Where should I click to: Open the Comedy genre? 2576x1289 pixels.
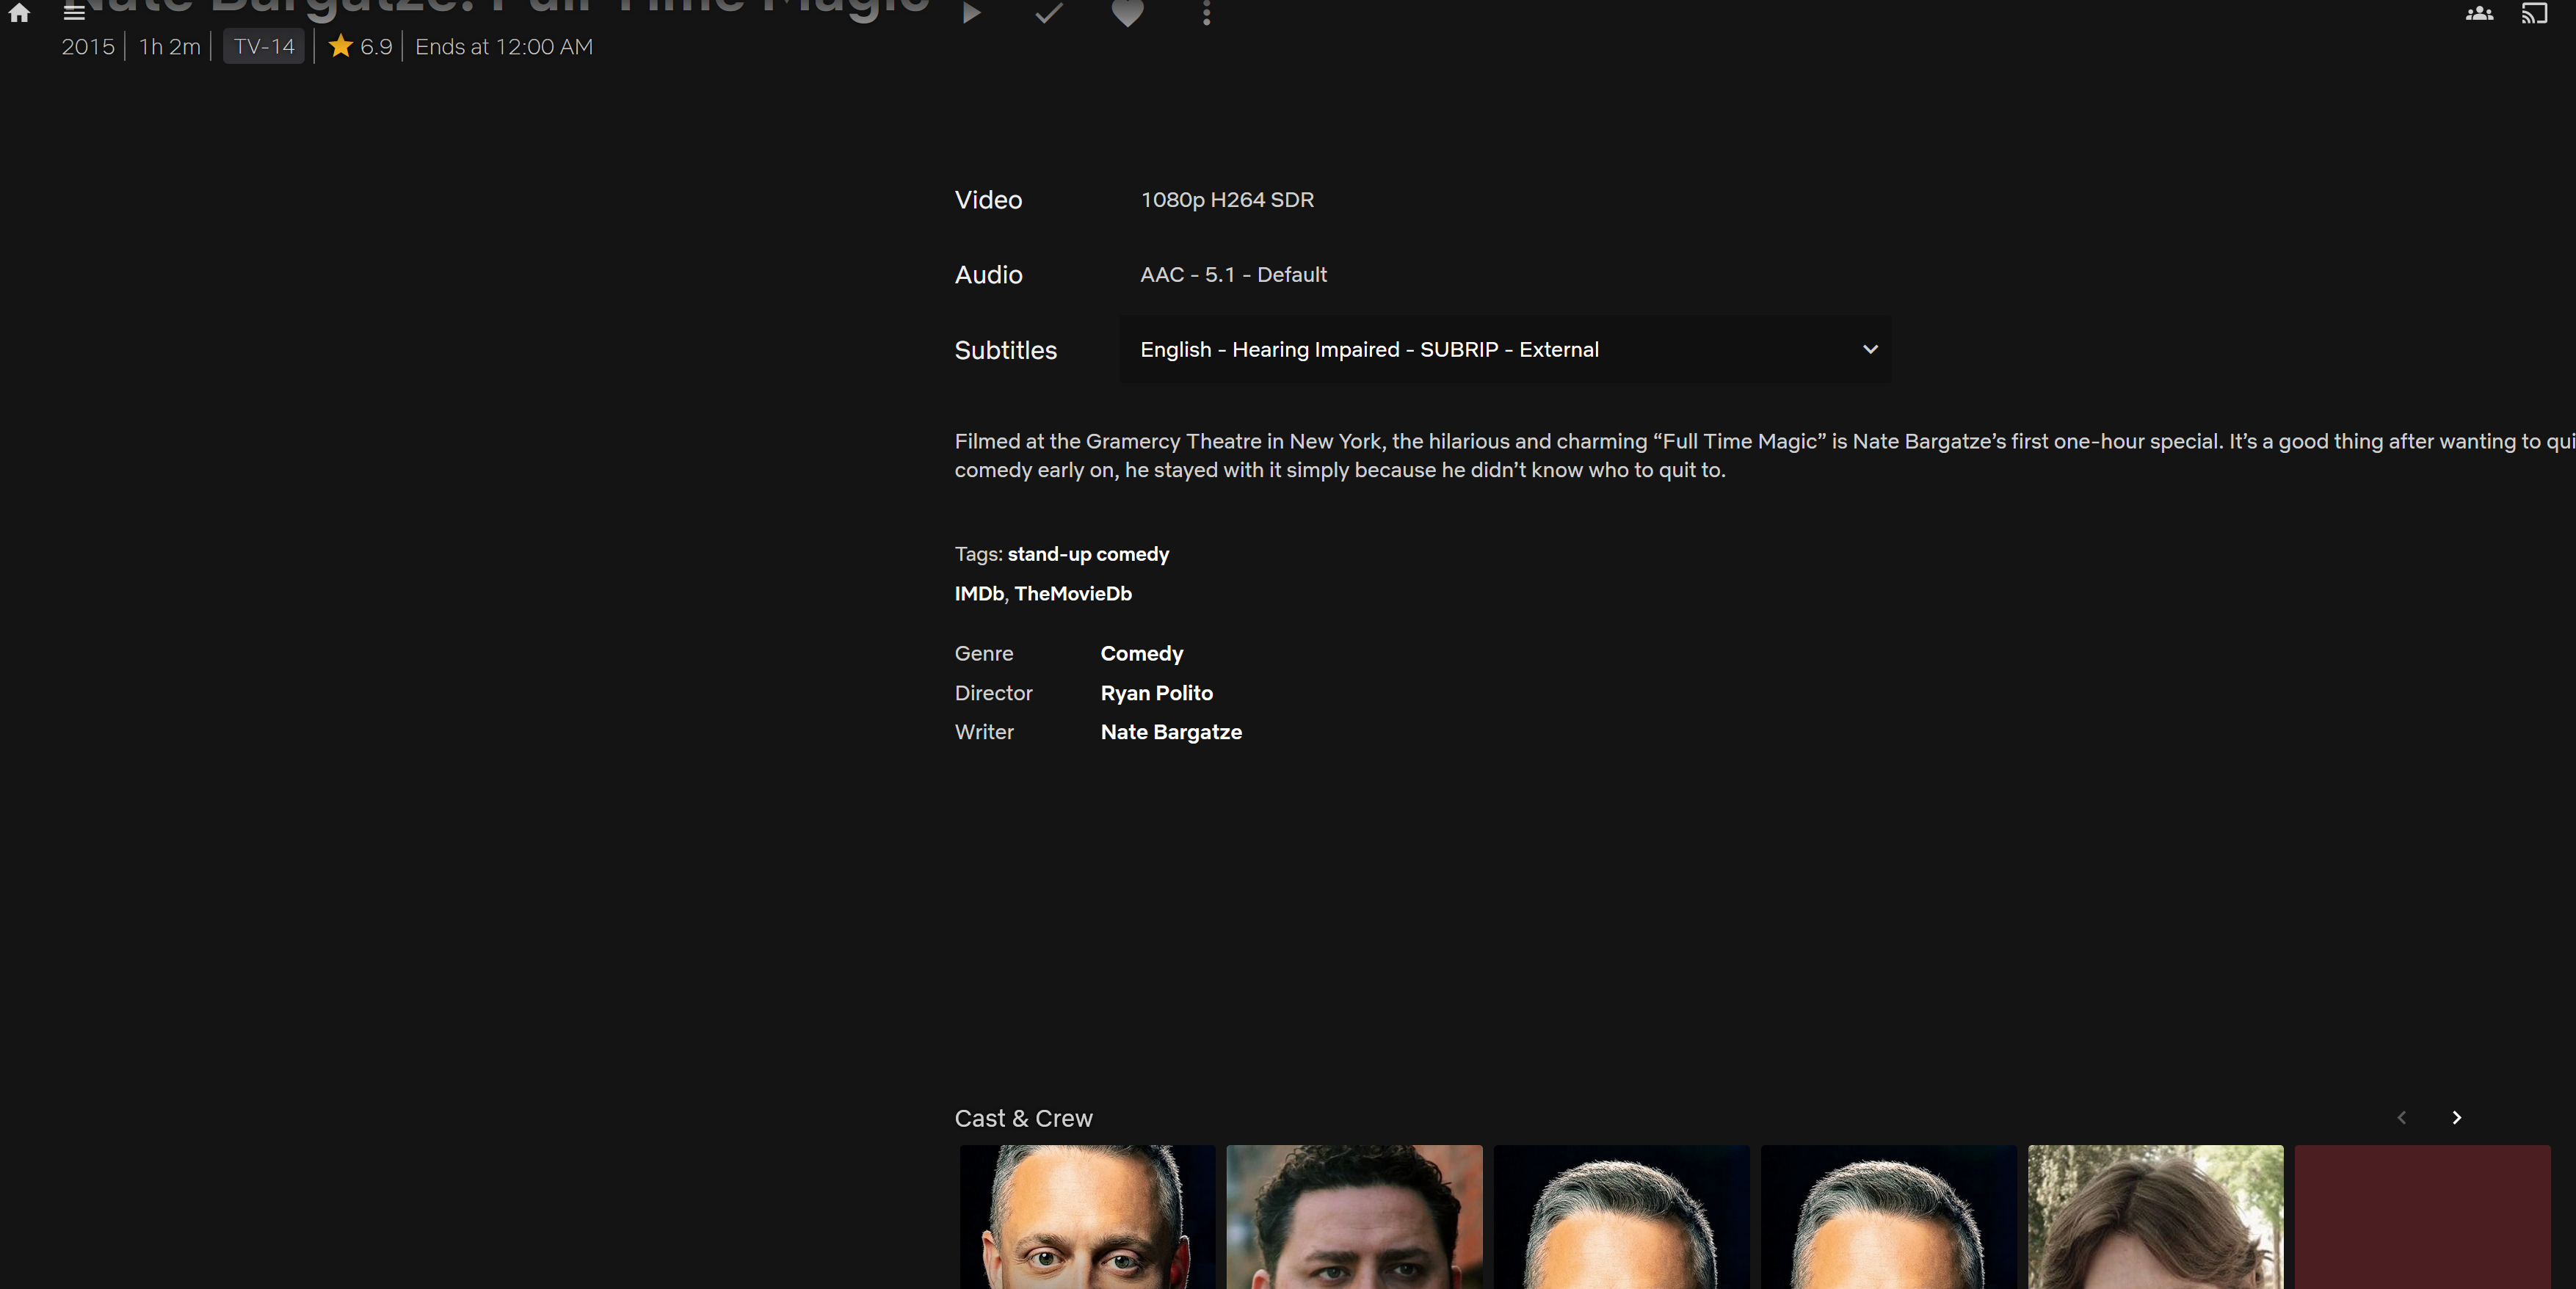(x=1141, y=653)
